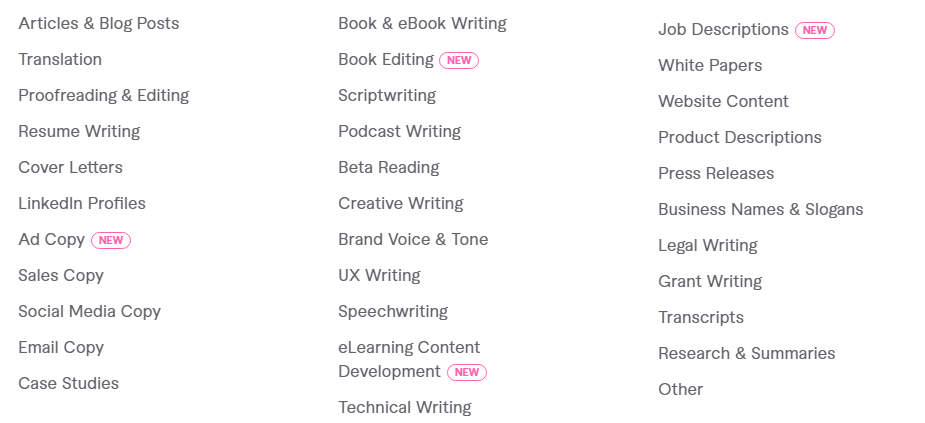Choose Business Names & Slogans

pos(760,209)
